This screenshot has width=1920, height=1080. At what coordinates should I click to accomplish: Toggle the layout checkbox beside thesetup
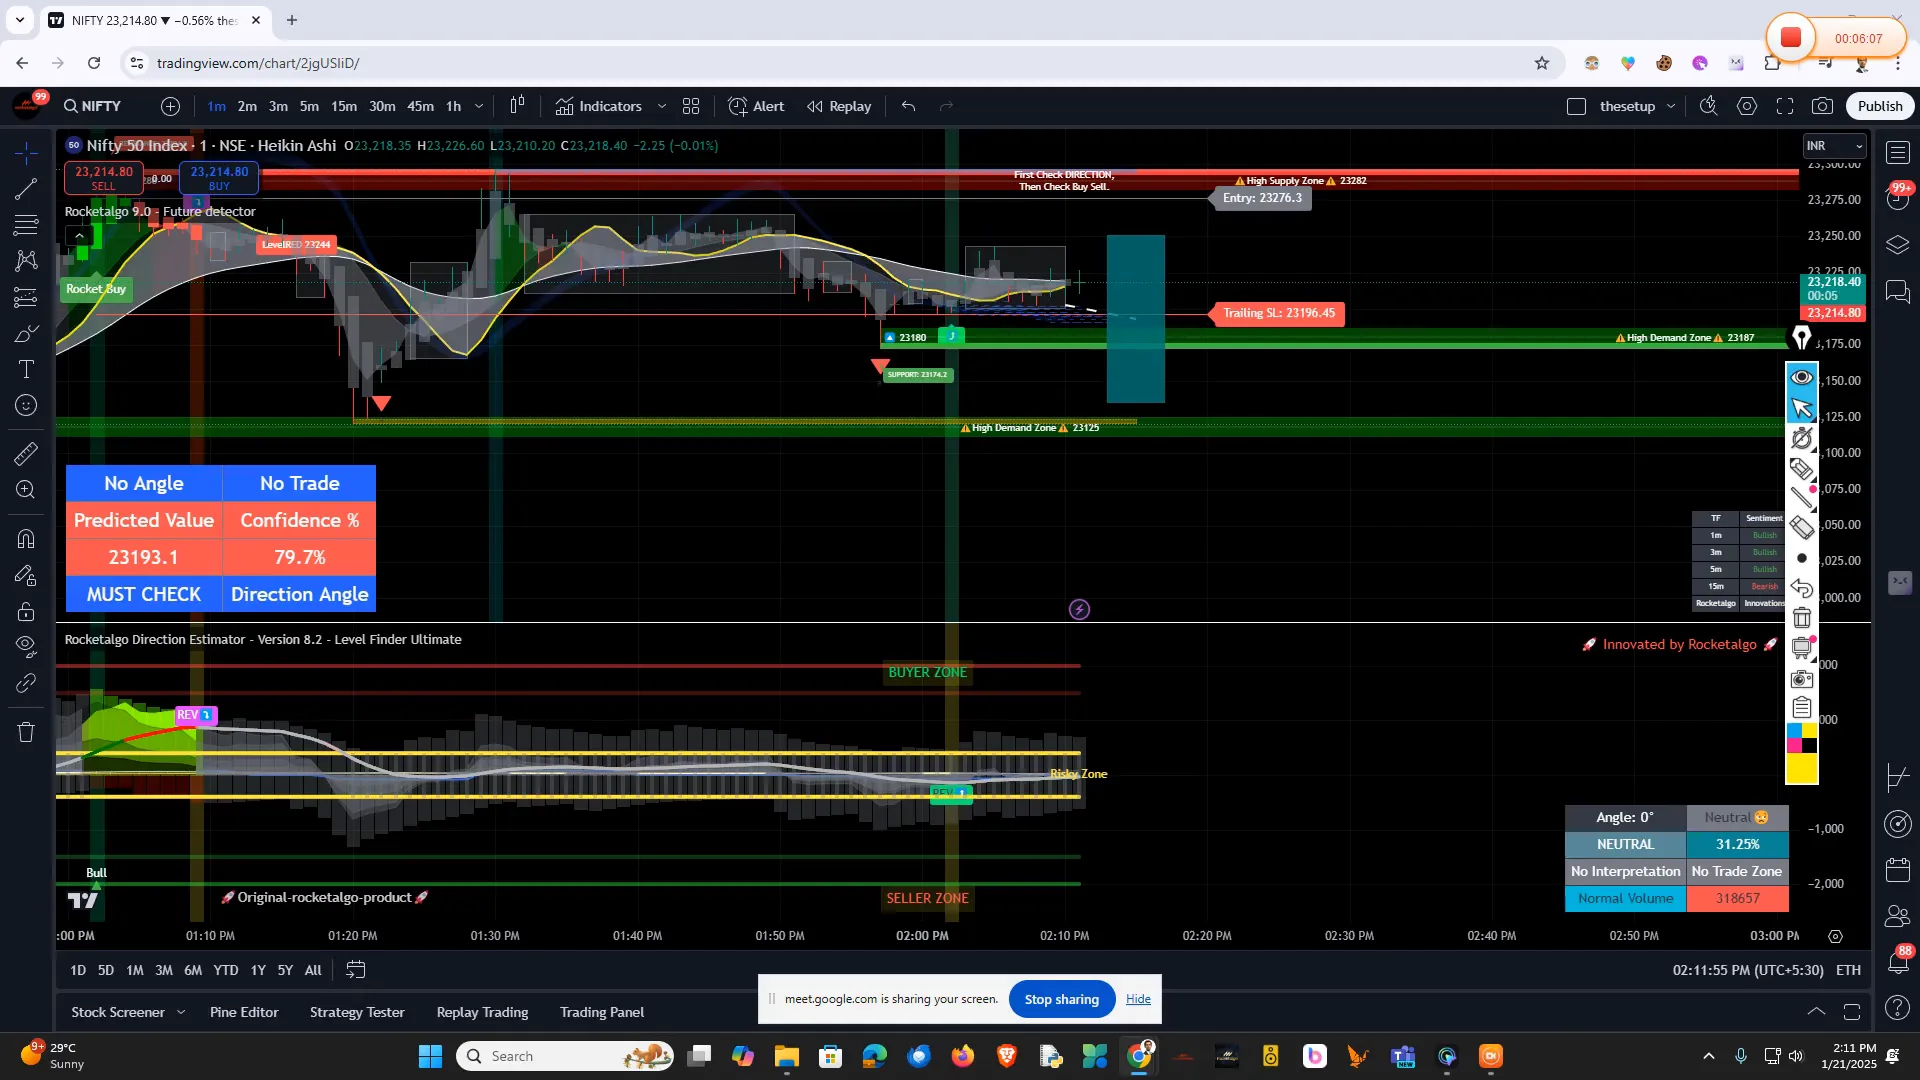pos(1576,106)
